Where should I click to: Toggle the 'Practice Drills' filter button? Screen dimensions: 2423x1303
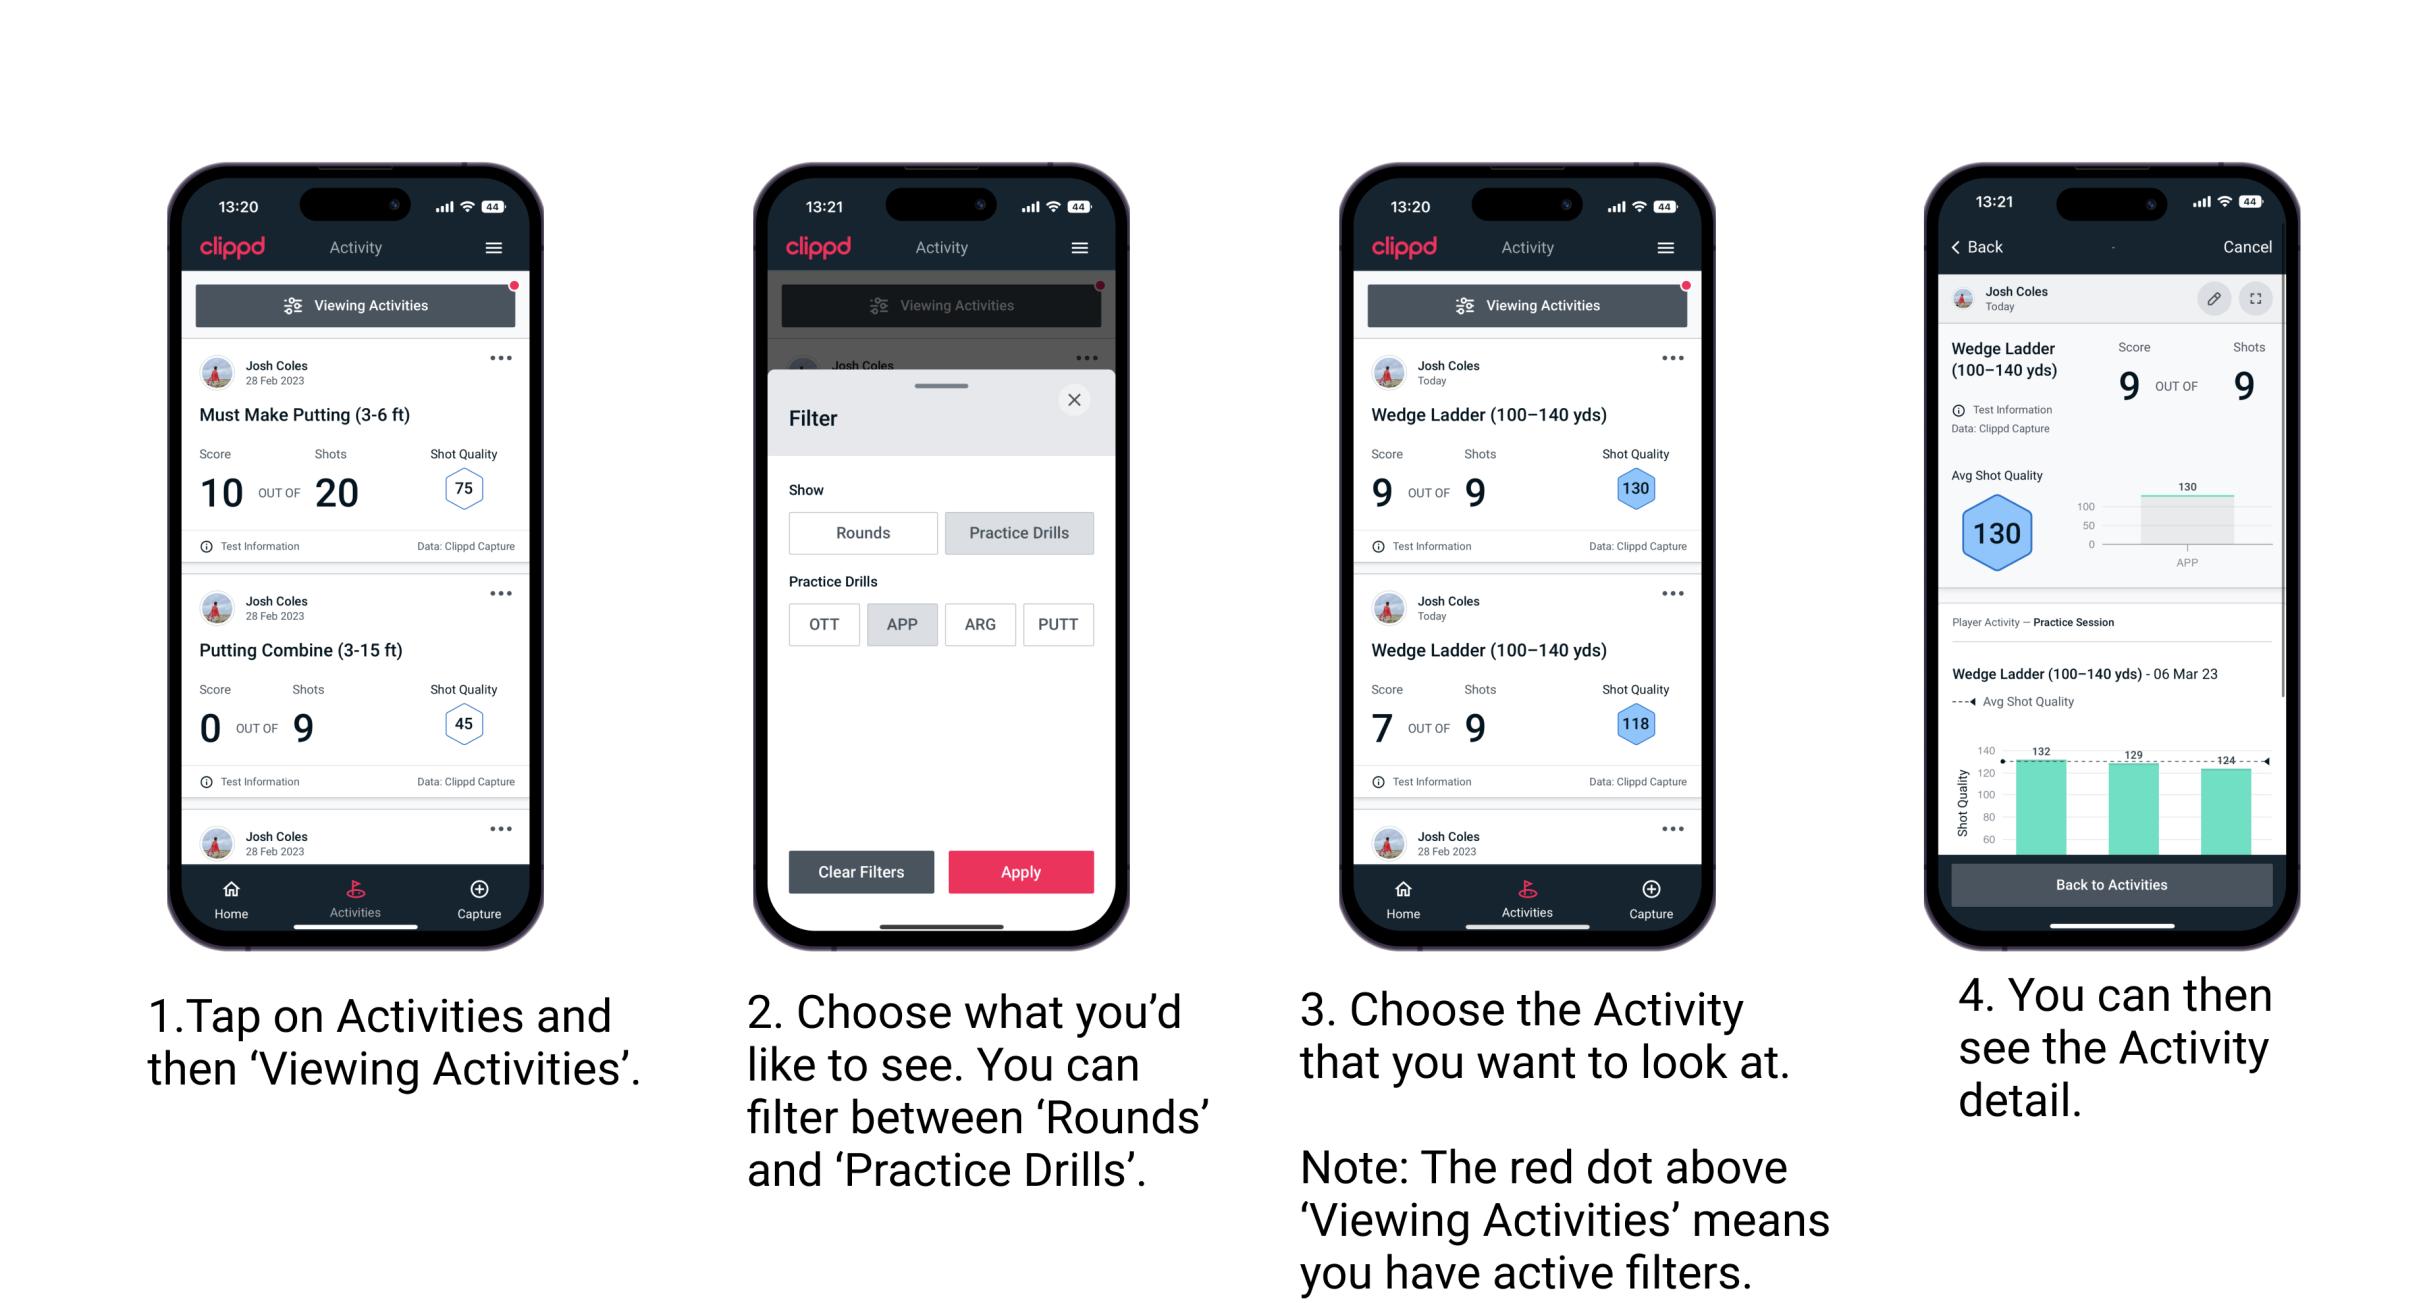(x=1021, y=533)
